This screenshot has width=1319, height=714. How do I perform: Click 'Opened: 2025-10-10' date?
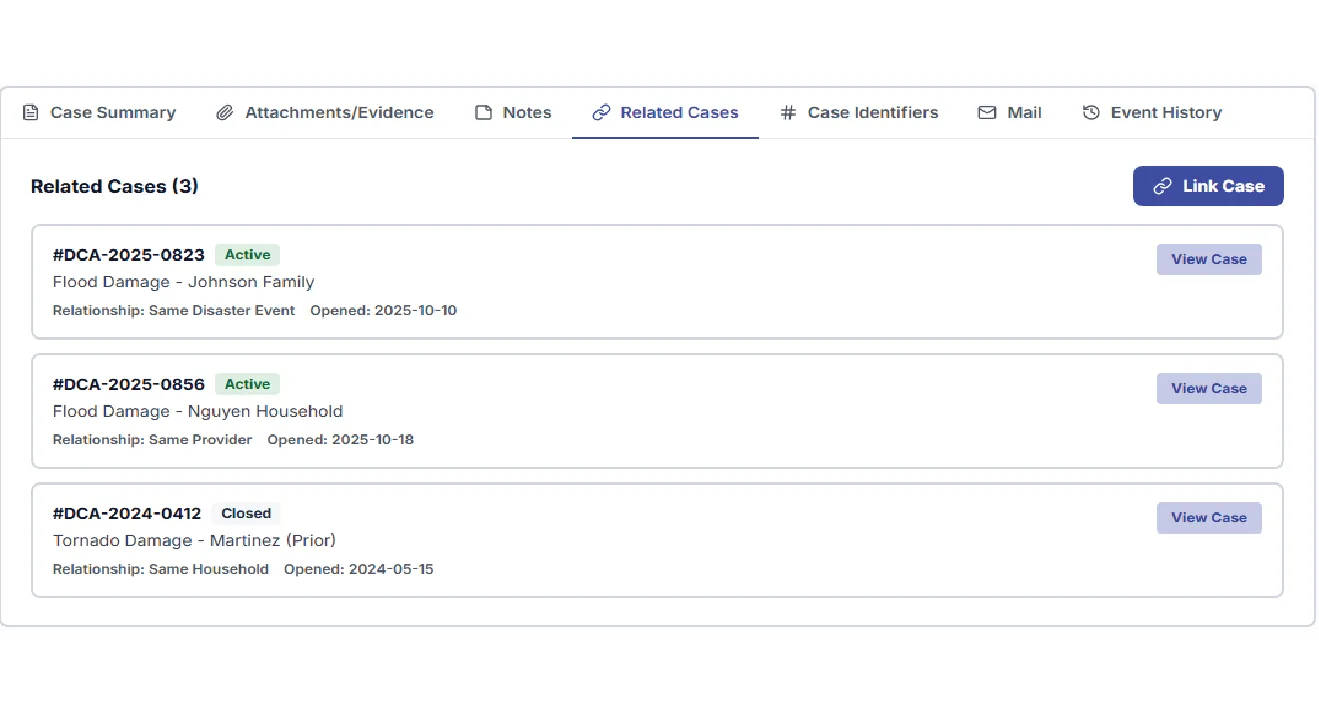click(x=384, y=310)
